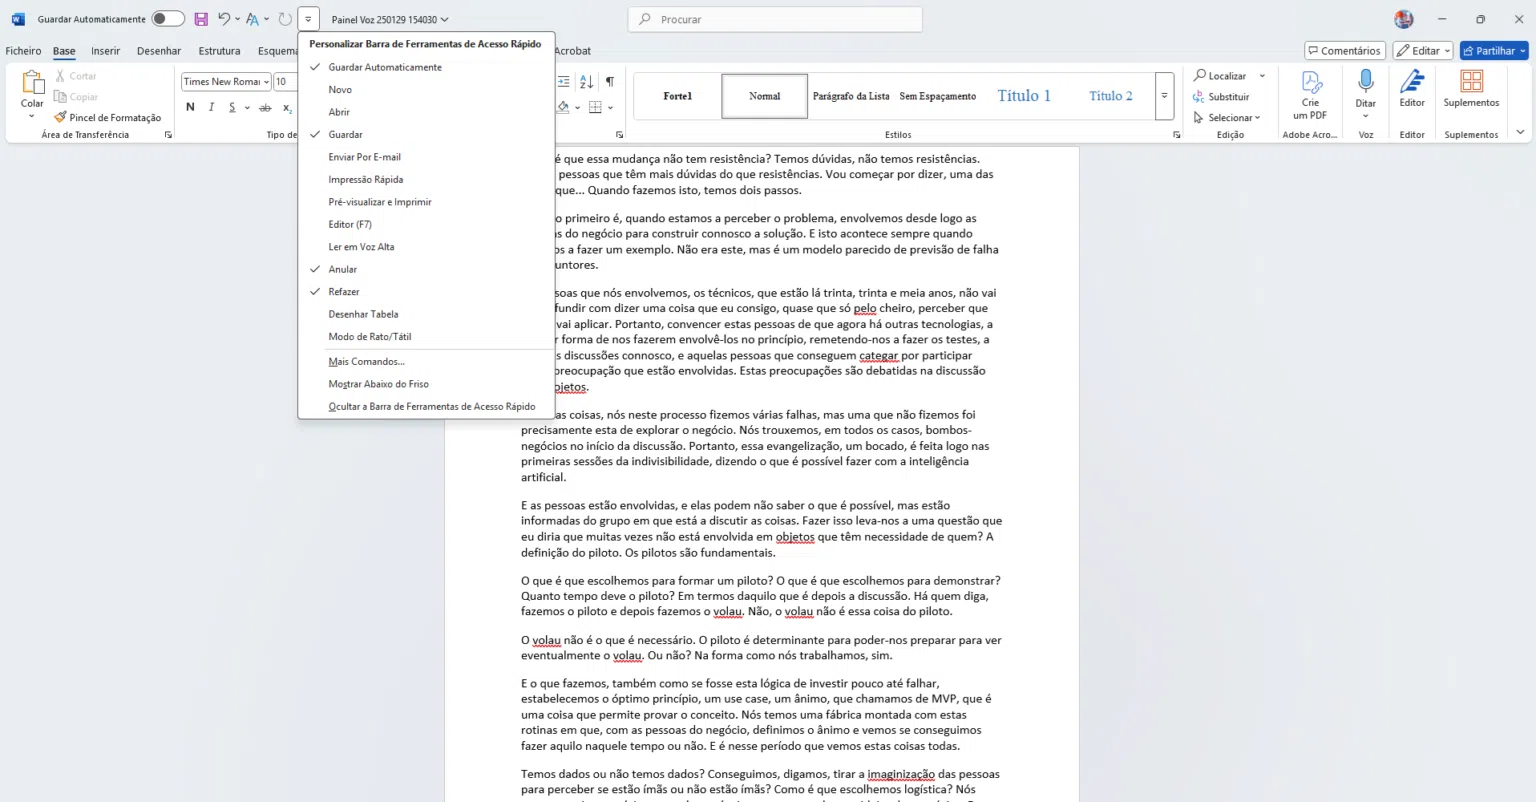Toggle Guardar Automaticamente switch in title bar
Image resolution: width=1536 pixels, height=802 pixels.
(x=167, y=19)
